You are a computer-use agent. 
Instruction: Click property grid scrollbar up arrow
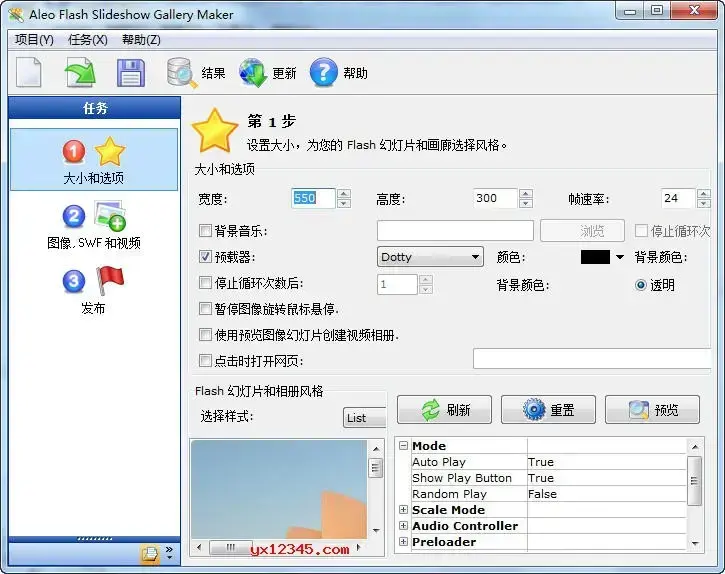[x=694, y=447]
